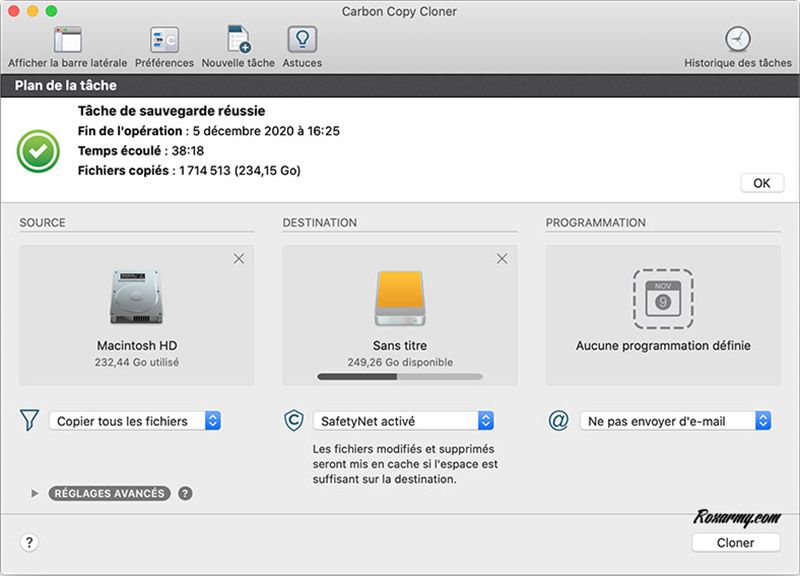
Task: Open Historique des tâches clock icon
Action: (737, 40)
